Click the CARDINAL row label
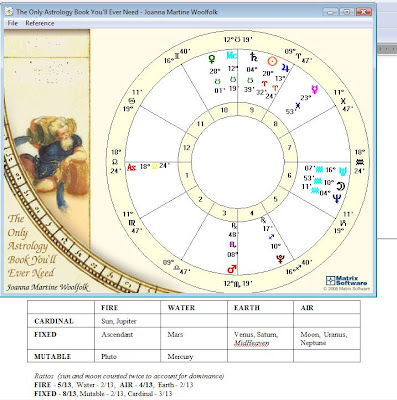 54,321
